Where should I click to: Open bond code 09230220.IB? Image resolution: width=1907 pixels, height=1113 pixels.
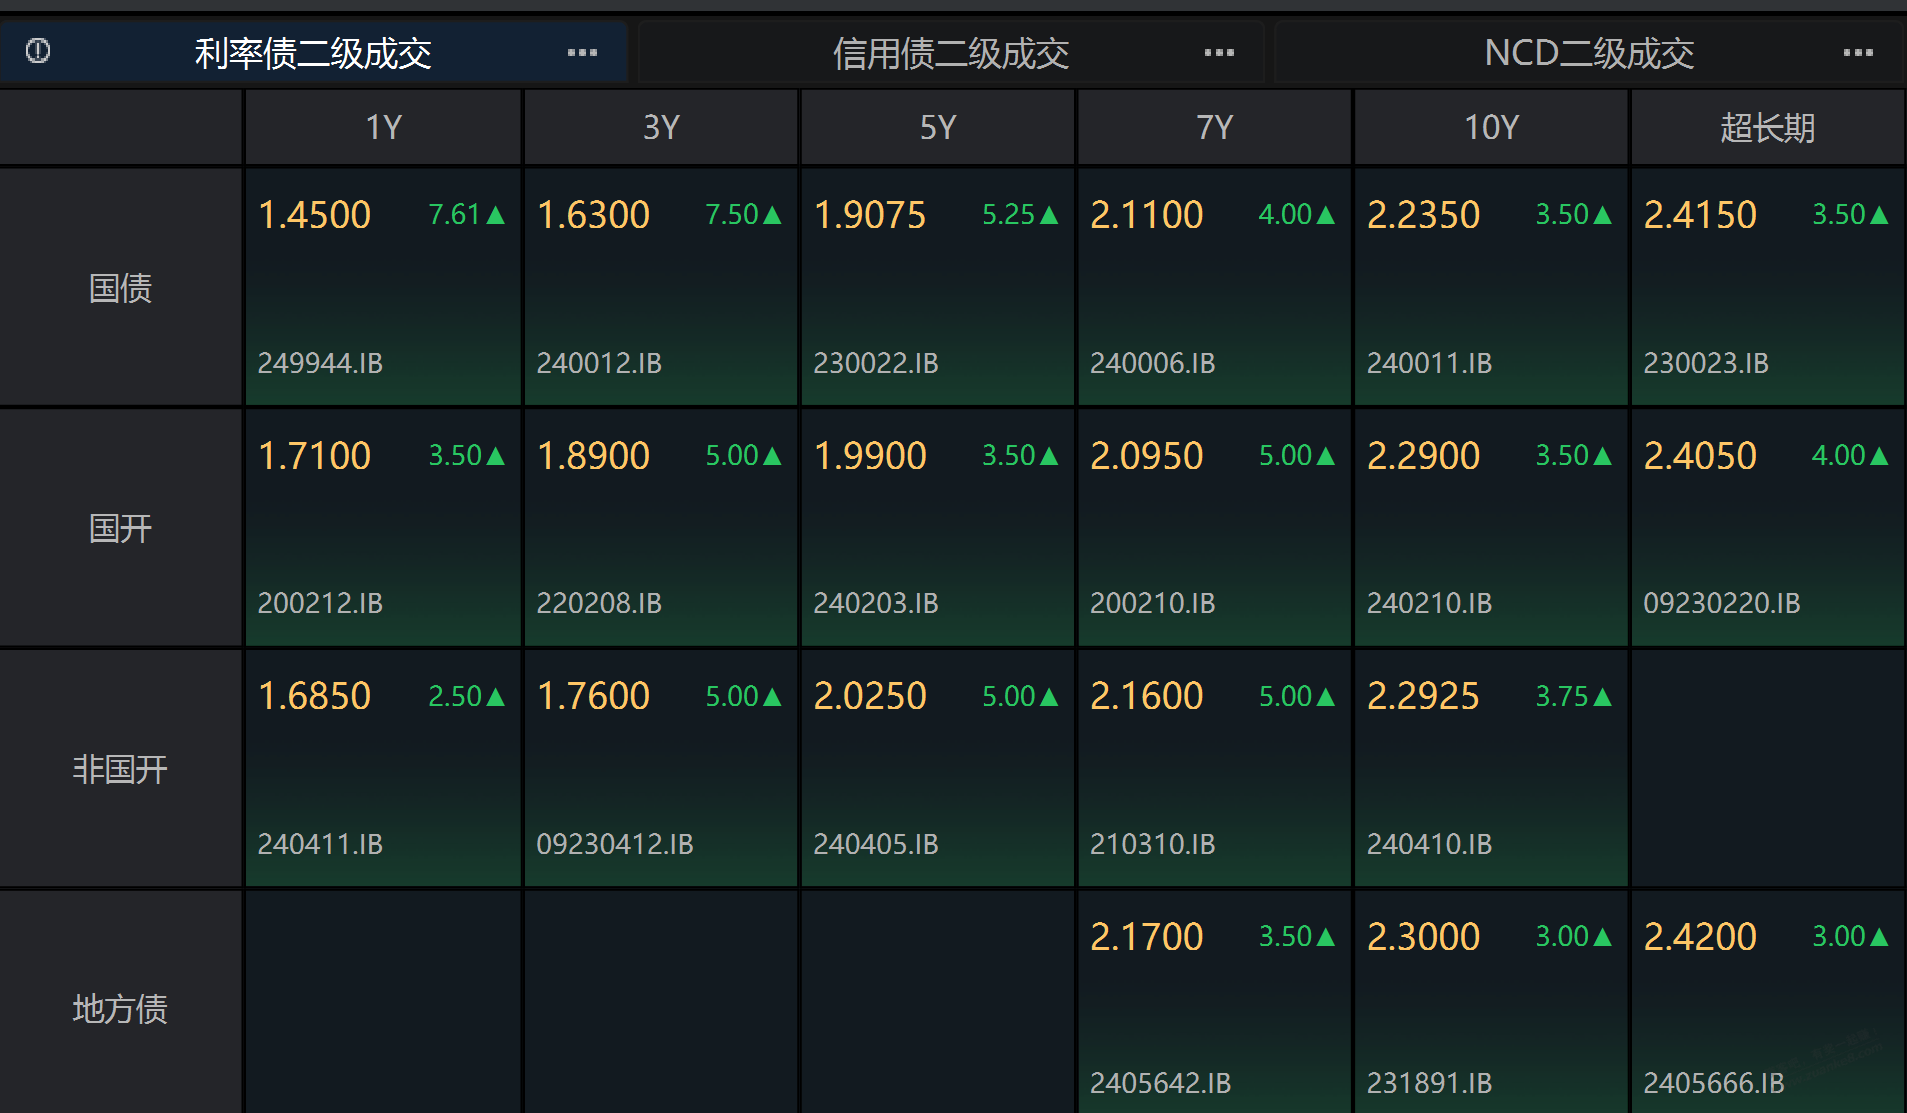click(x=1722, y=603)
